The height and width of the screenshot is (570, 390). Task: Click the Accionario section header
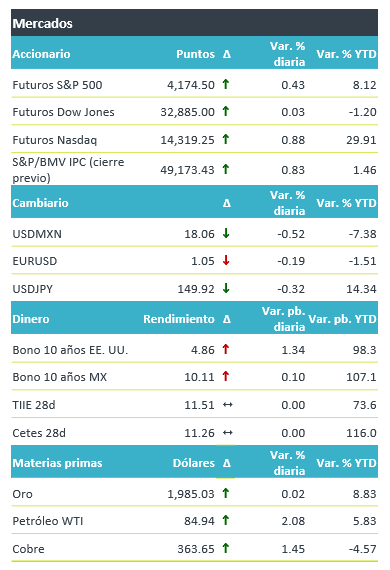[41, 54]
